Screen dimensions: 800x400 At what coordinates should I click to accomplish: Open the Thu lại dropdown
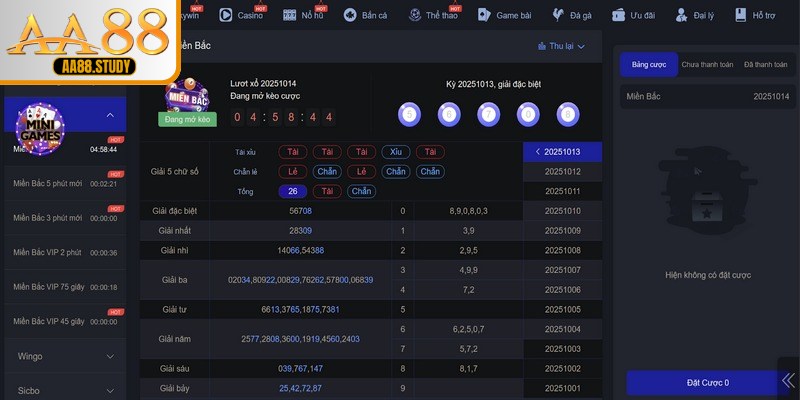point(560,46)
